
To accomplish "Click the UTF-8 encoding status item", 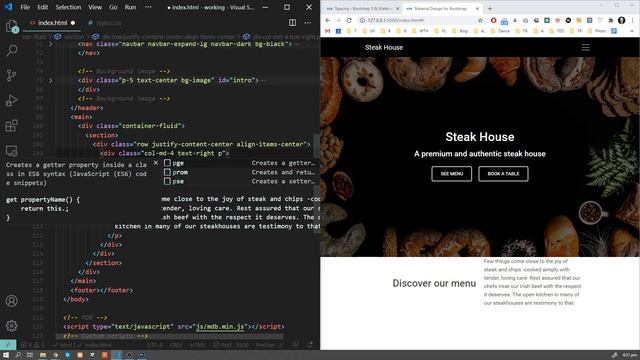I will [155, 345].
